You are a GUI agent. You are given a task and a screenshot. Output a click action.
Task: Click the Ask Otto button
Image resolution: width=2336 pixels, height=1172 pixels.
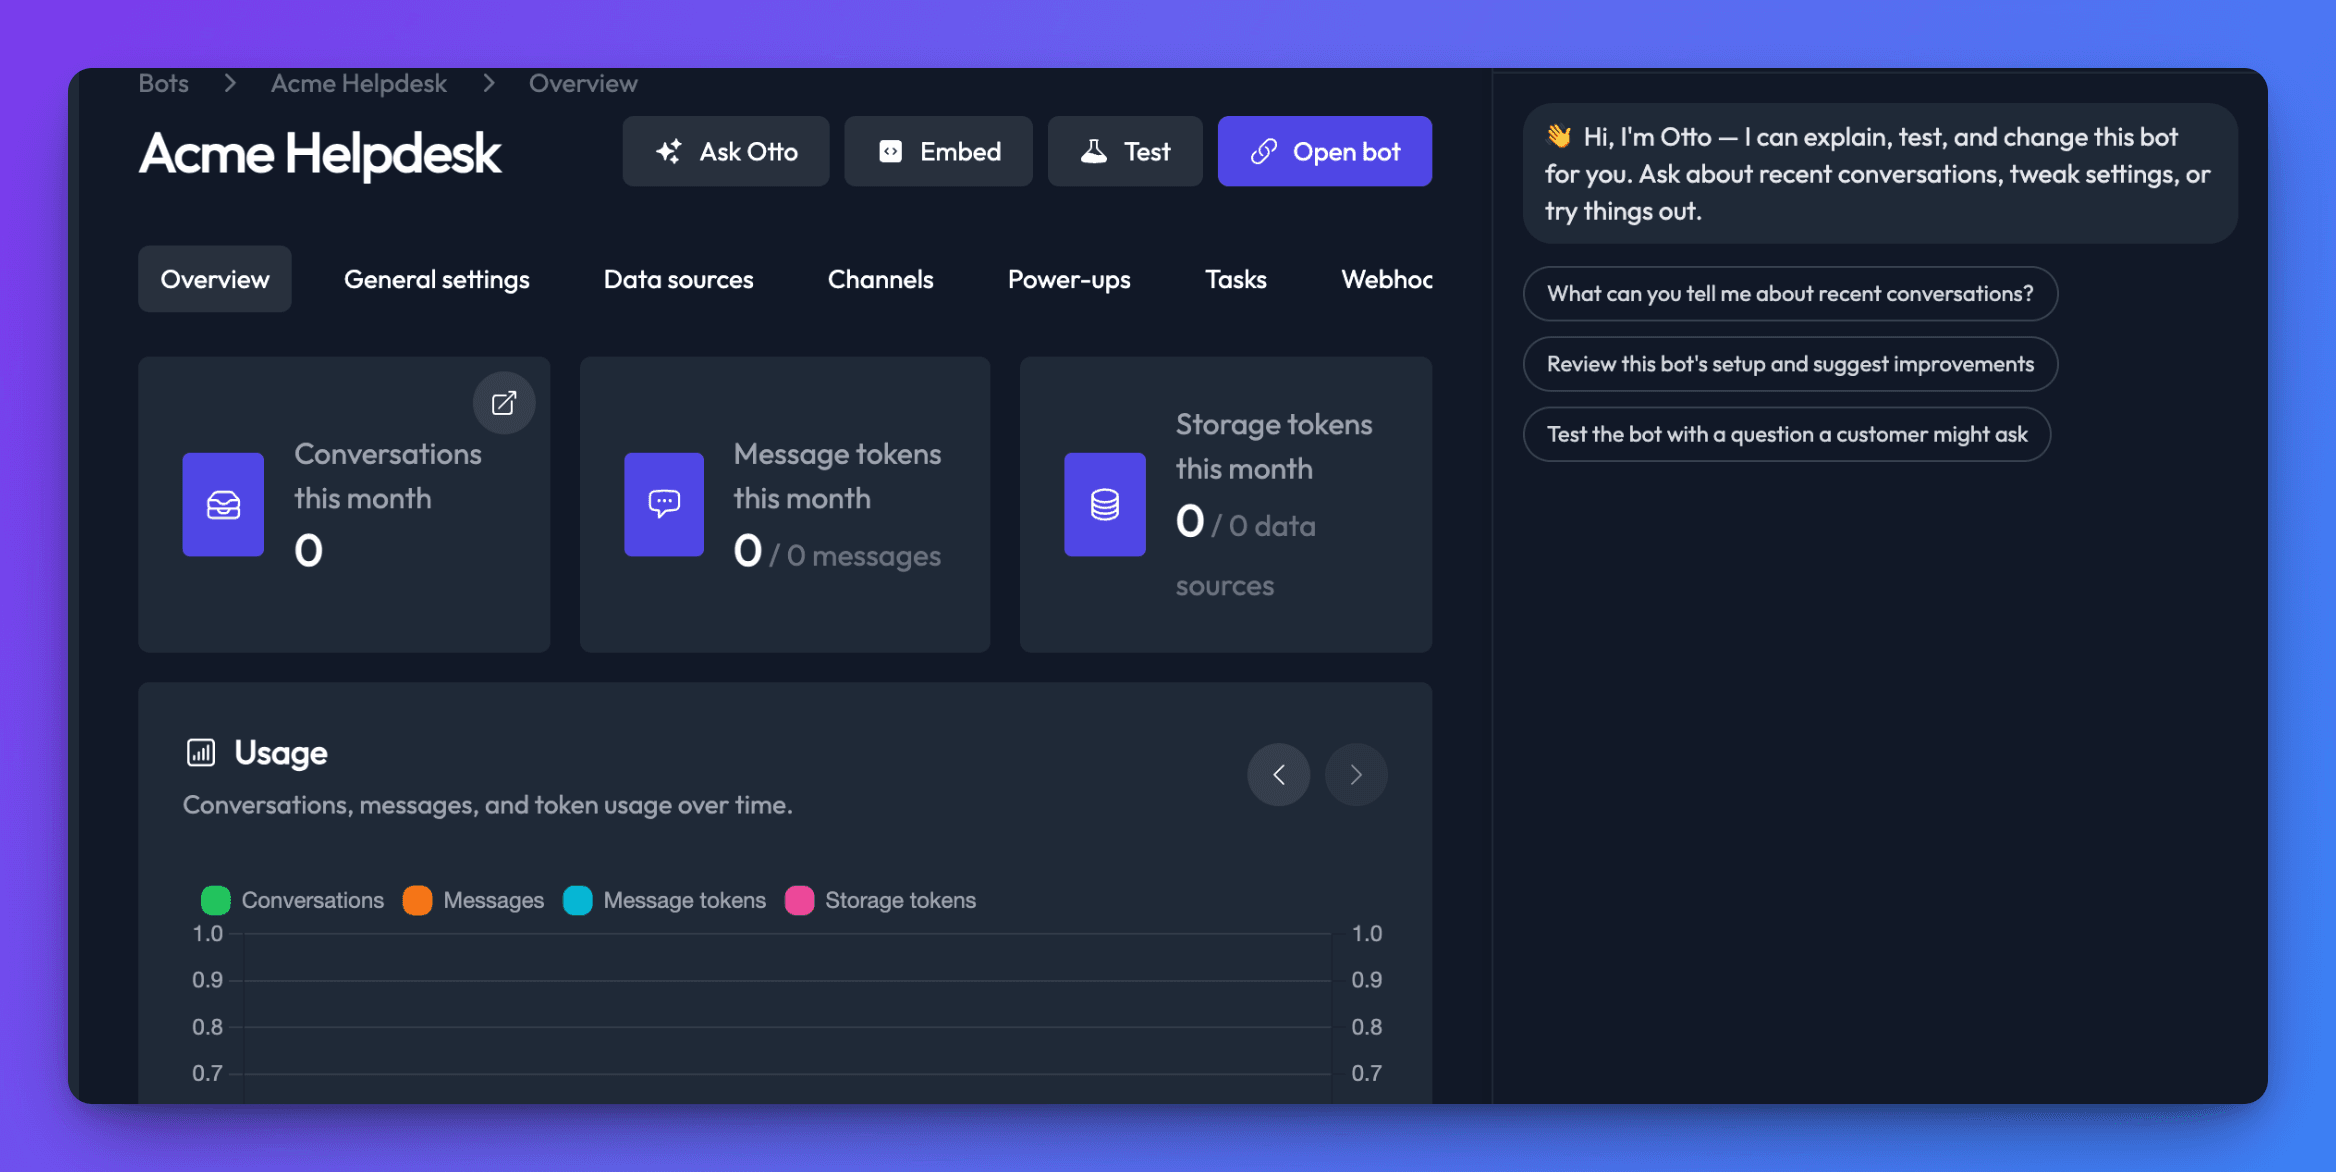click(x=725, y=151)
